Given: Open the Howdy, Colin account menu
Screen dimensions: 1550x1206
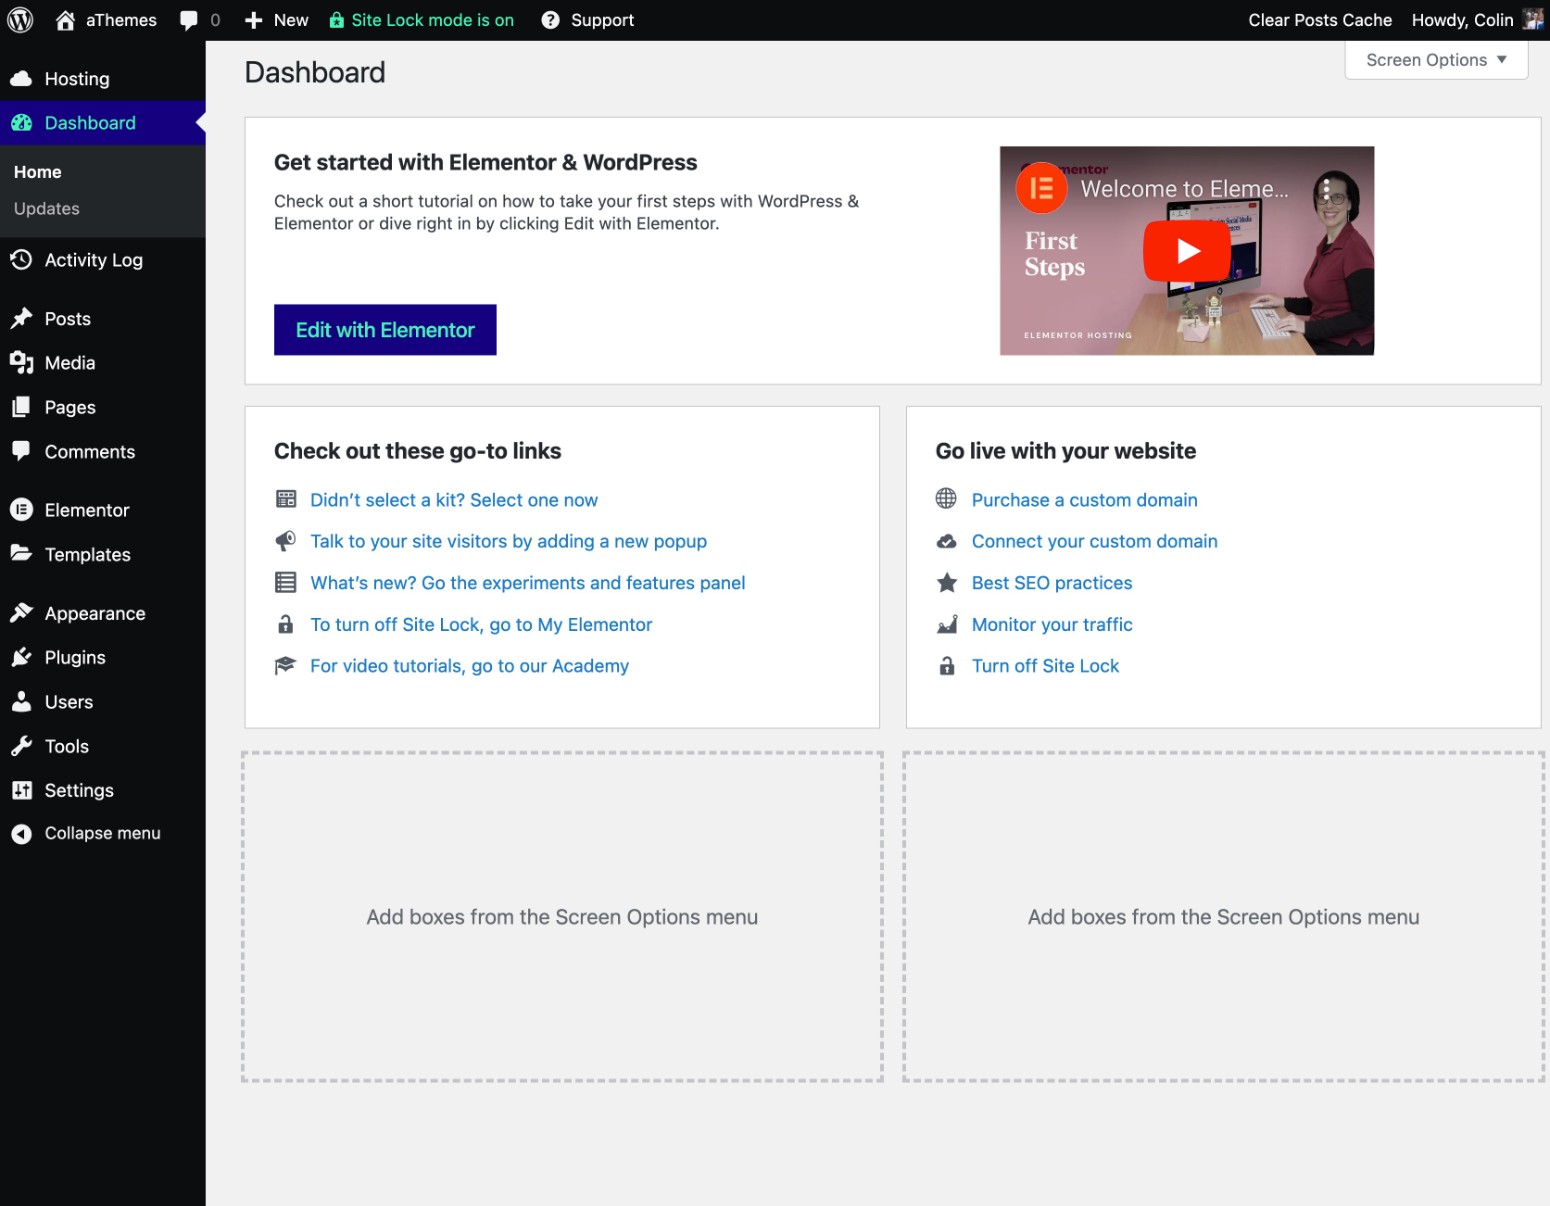Looking at the screenshot, I should [x=1477, y=20].
